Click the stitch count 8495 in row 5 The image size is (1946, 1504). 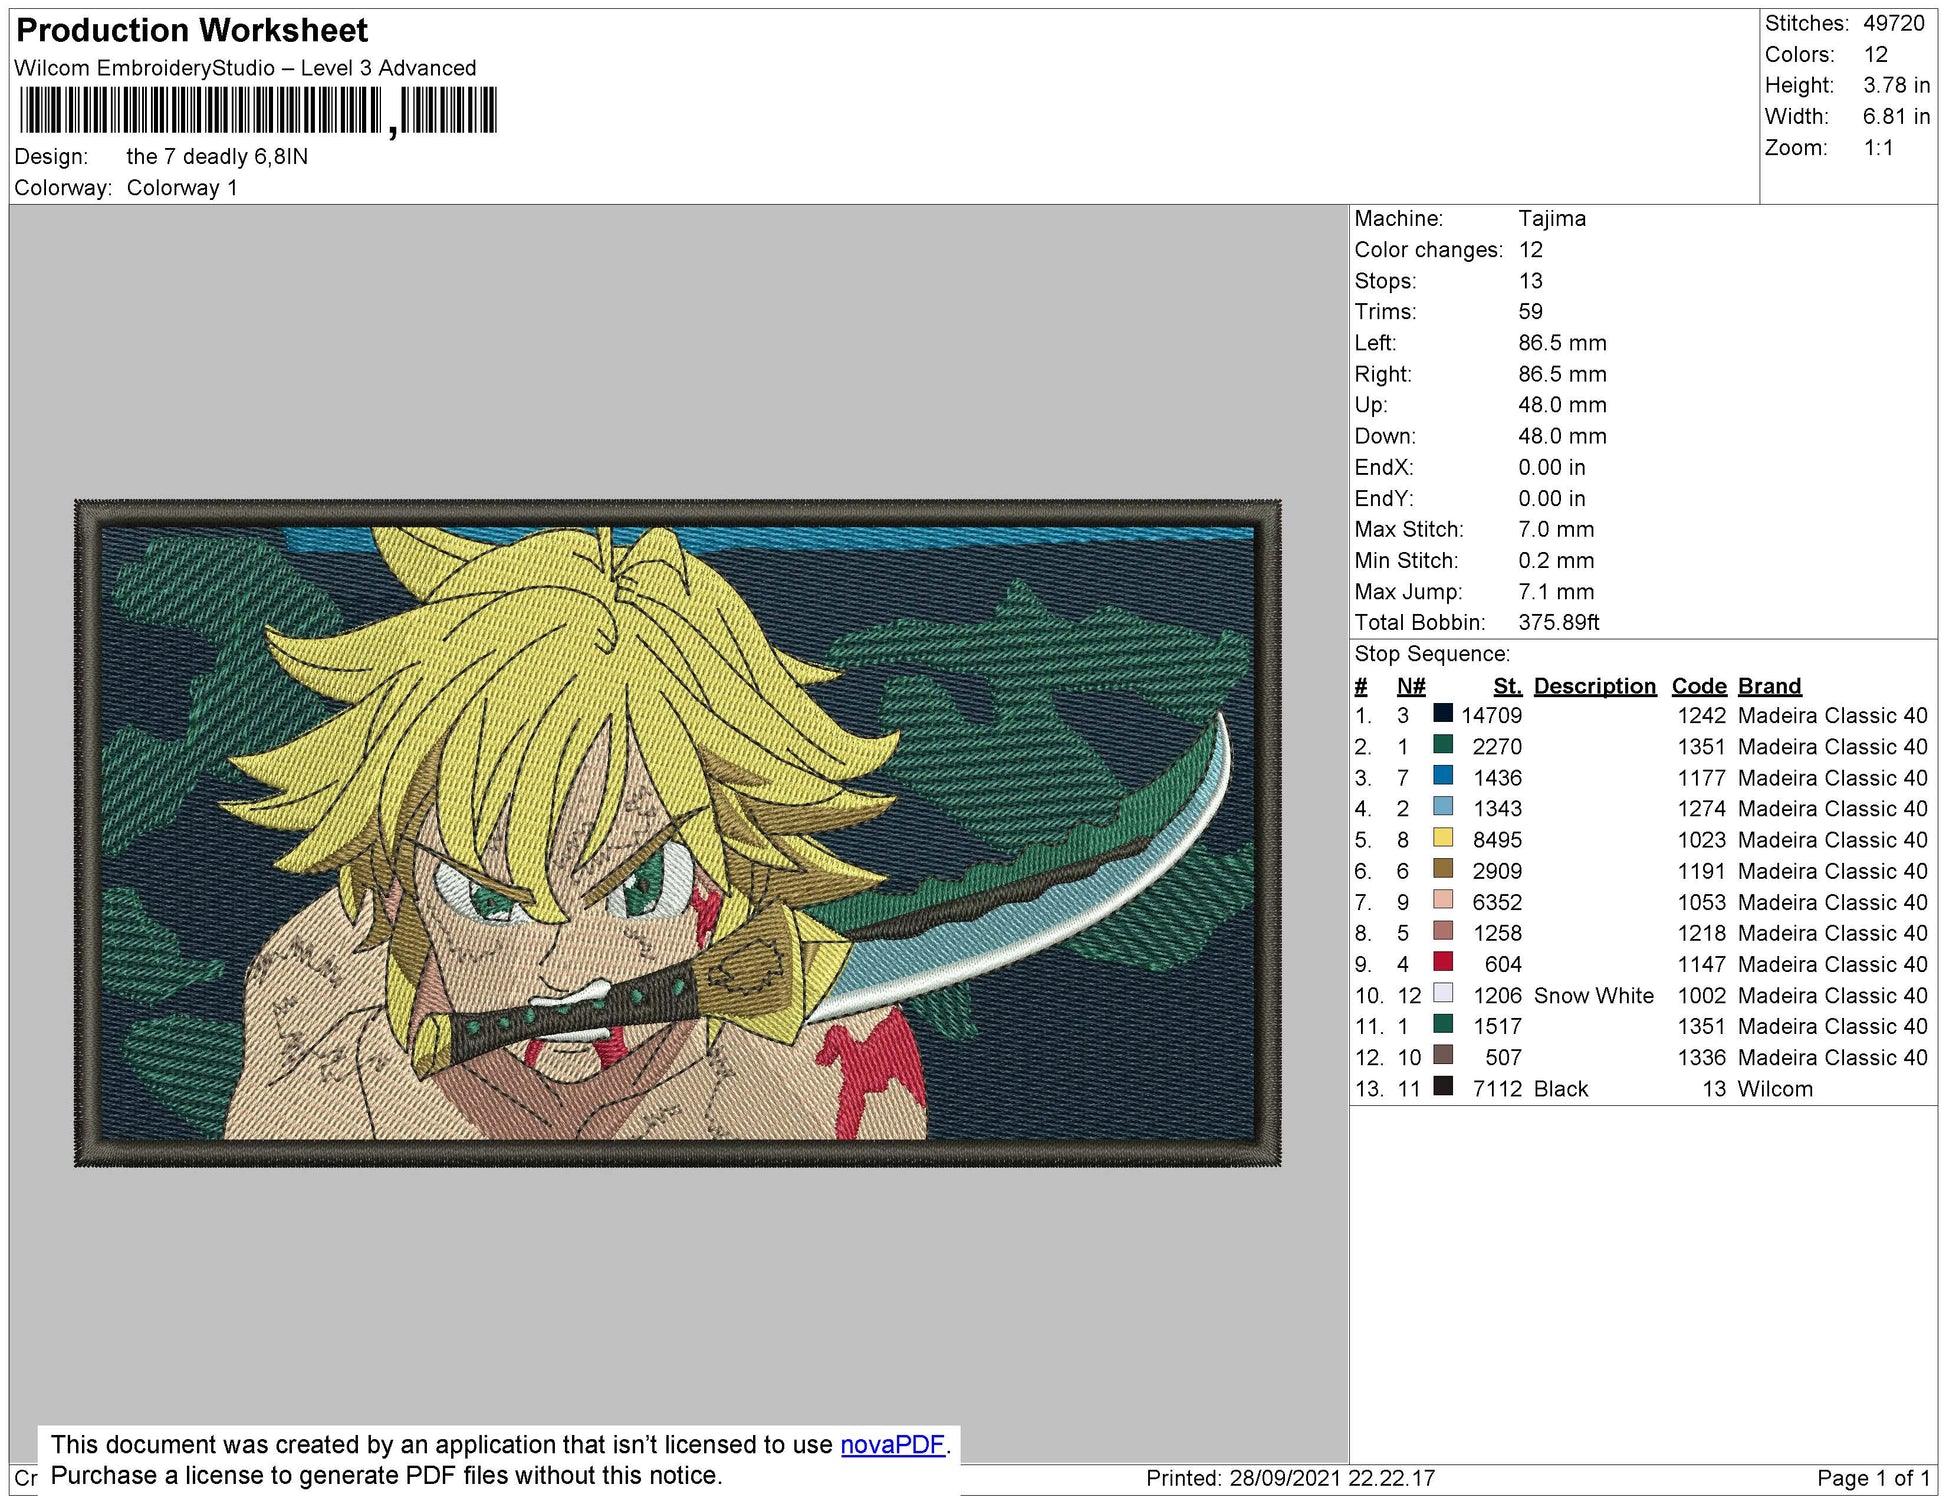1497,840
